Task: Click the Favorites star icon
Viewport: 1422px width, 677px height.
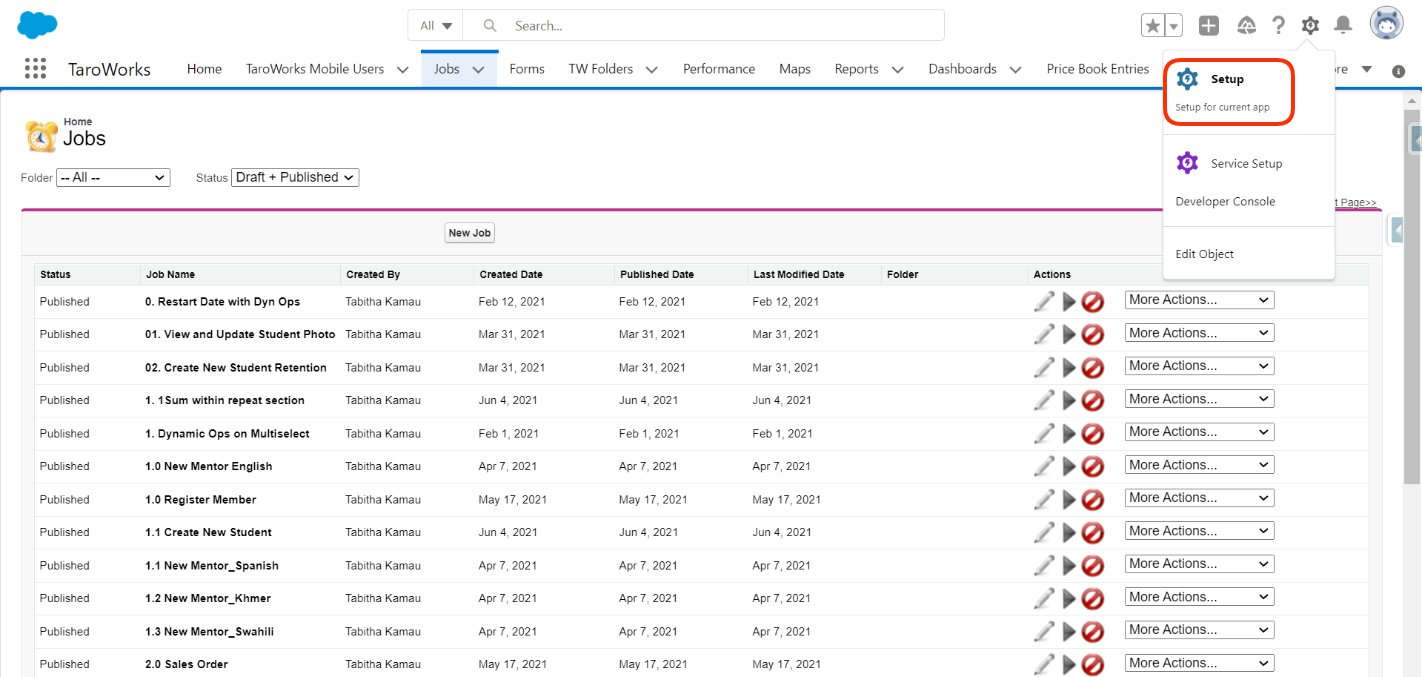Action: coord(1153,26)
